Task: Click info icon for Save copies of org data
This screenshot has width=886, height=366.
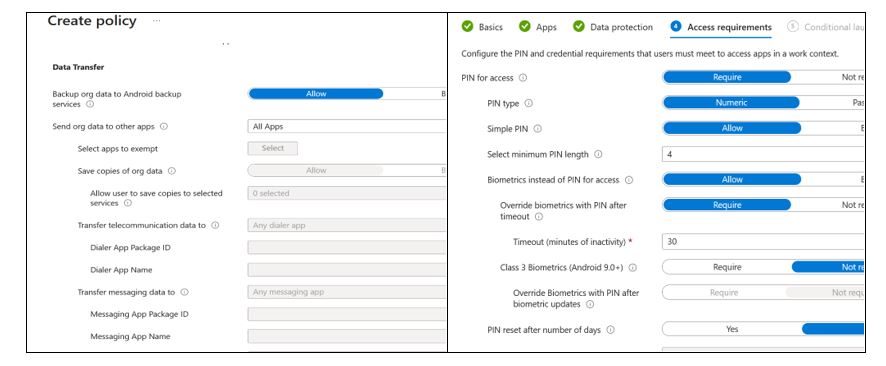Action: (x=172, y=171)
